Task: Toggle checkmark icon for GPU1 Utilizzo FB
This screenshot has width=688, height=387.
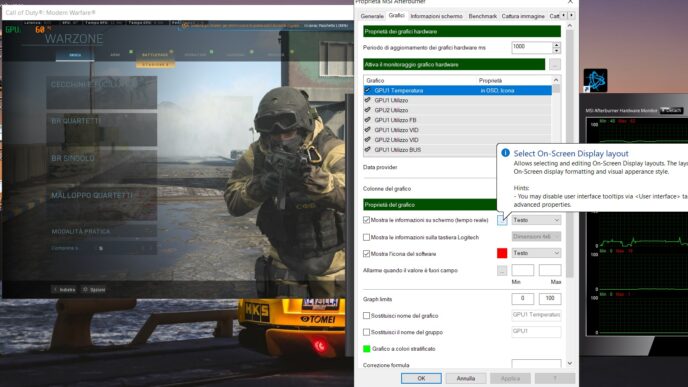Action: [x=368, y=120]
